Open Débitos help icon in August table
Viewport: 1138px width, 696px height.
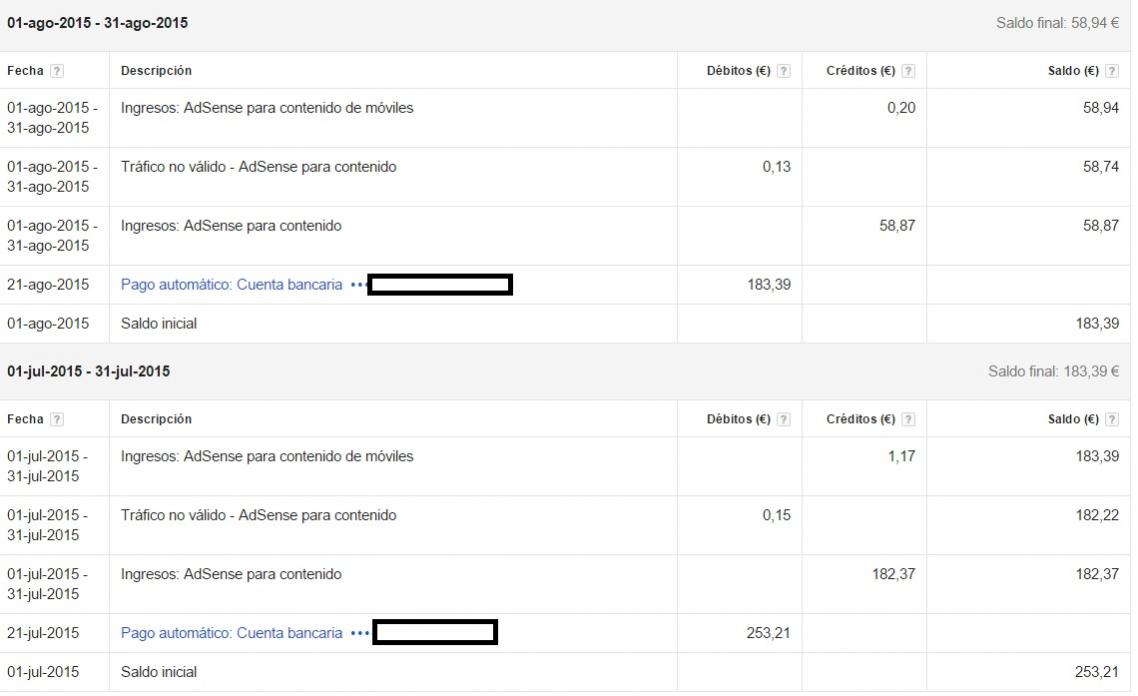coord(783,71)
